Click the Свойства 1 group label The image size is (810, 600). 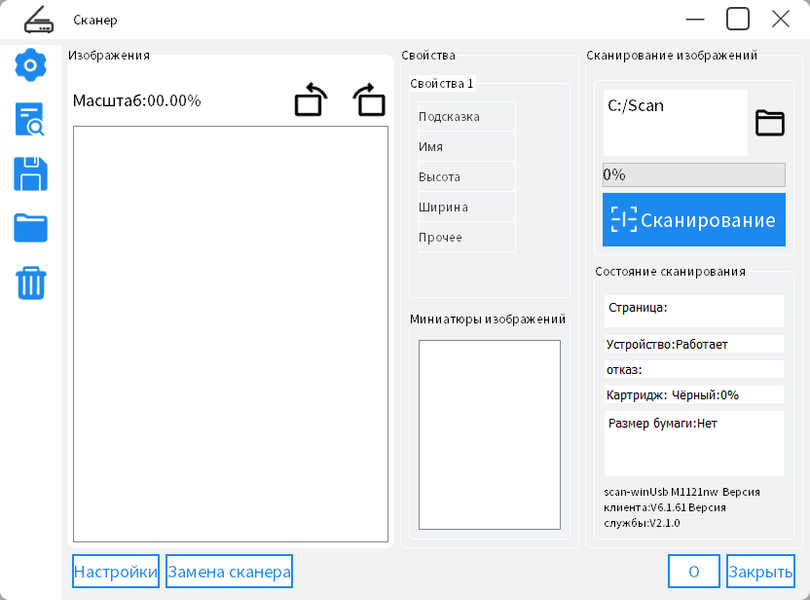(x=442, y=84)
